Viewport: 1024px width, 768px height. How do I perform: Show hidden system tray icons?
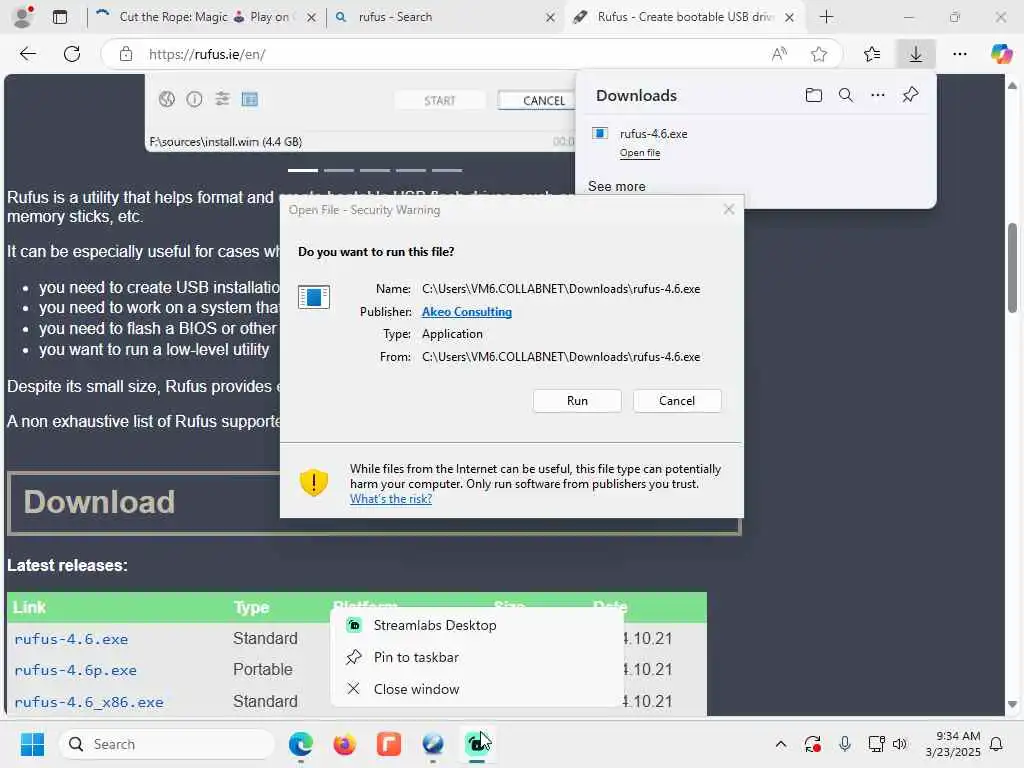780,744
